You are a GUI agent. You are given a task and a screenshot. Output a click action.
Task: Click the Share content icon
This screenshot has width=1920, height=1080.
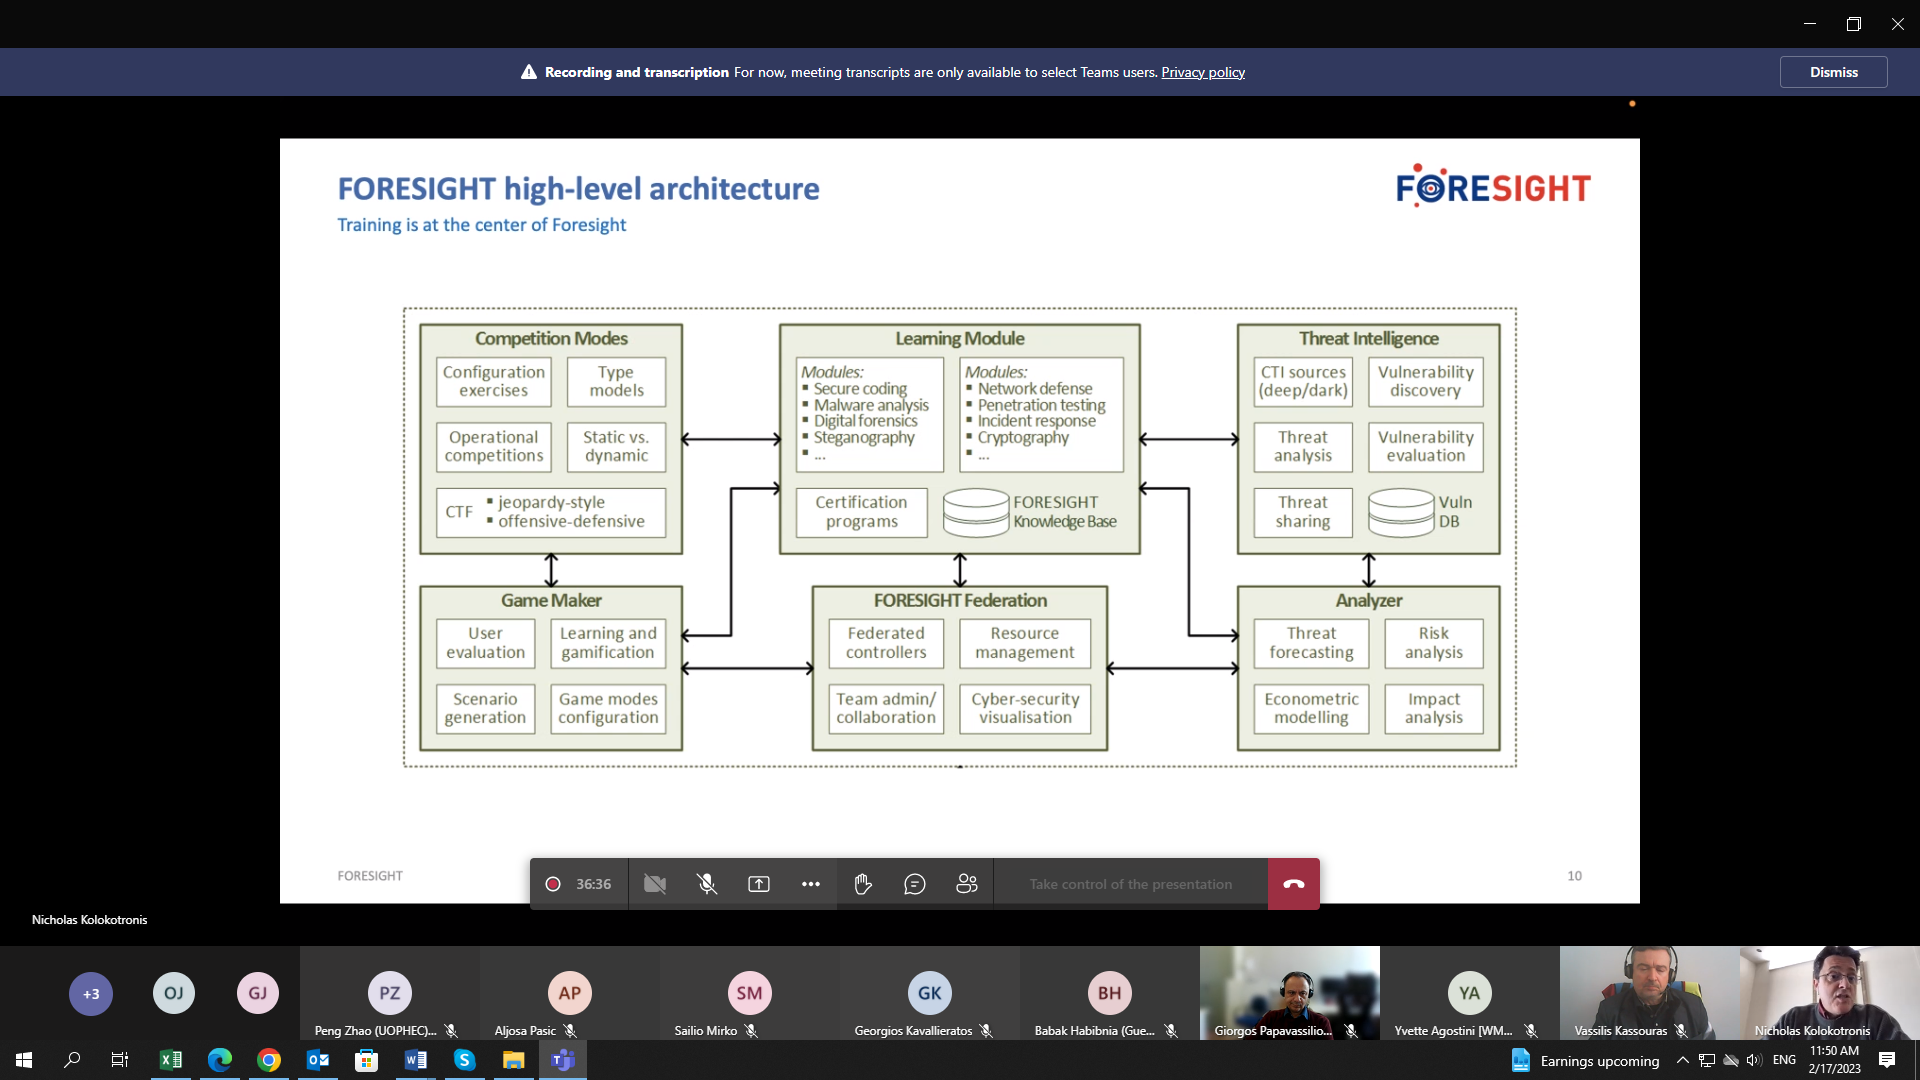click(x=759, y=884)
